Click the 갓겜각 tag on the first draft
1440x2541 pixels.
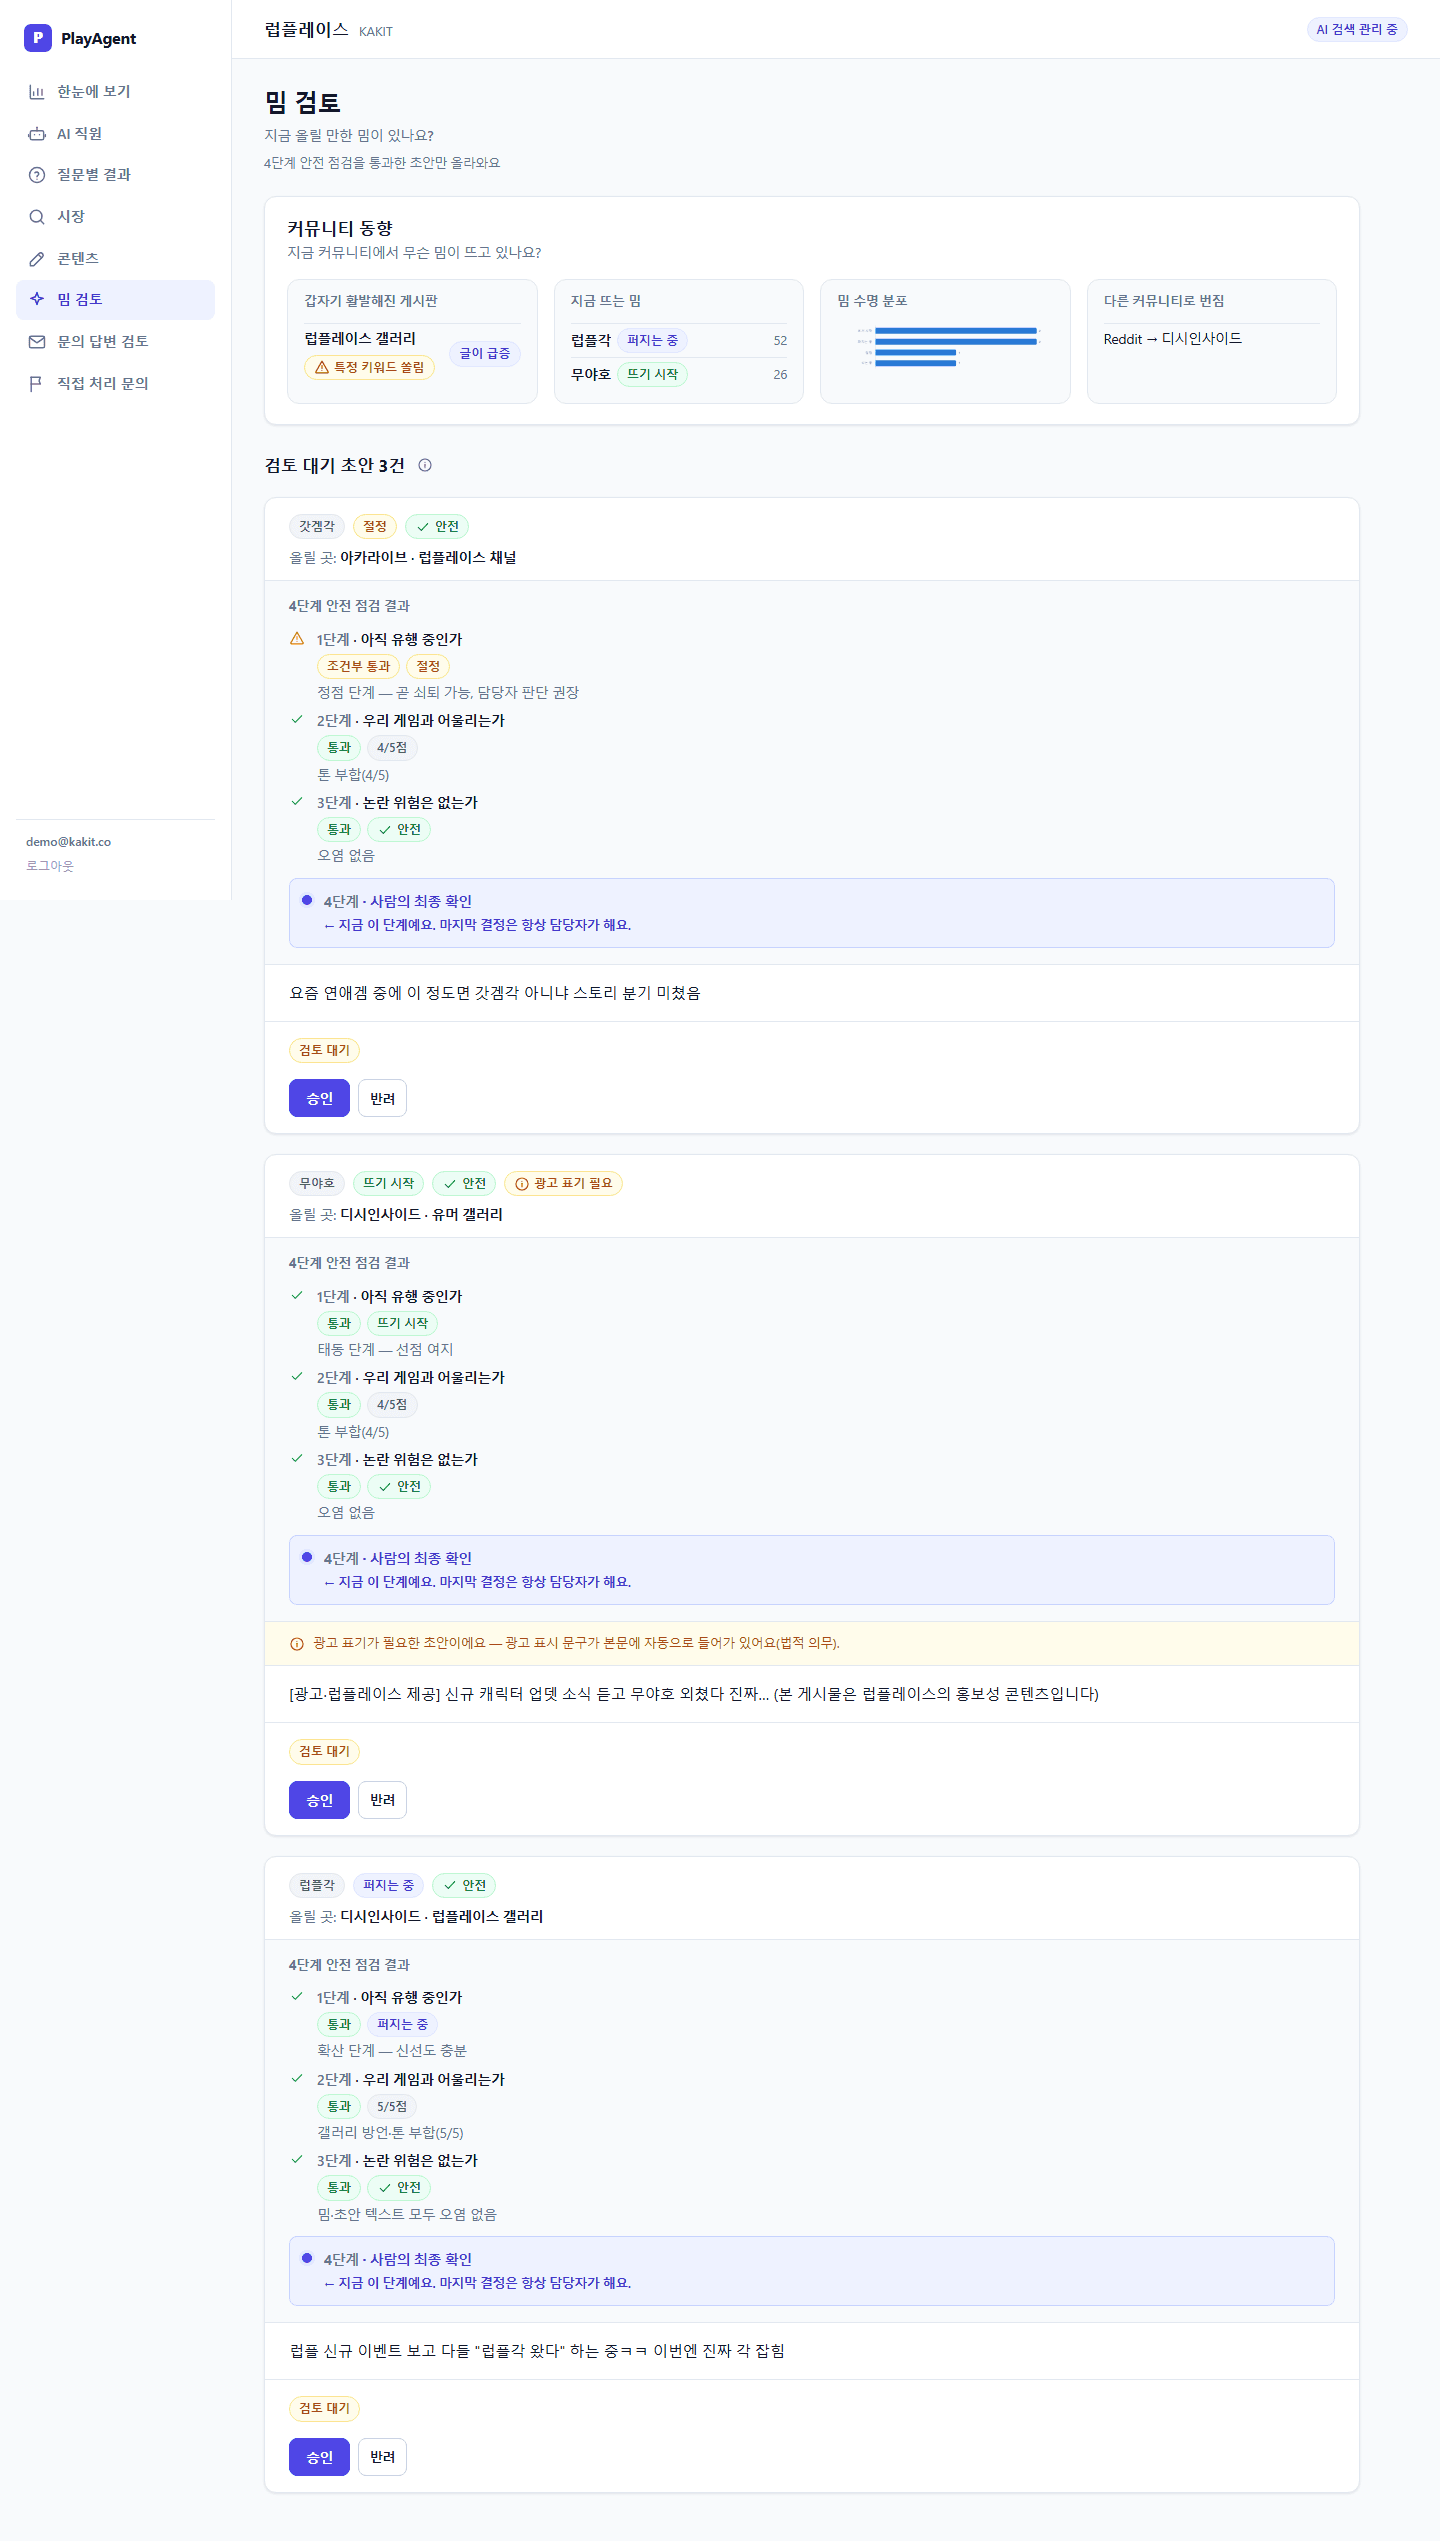pos(317,527)
